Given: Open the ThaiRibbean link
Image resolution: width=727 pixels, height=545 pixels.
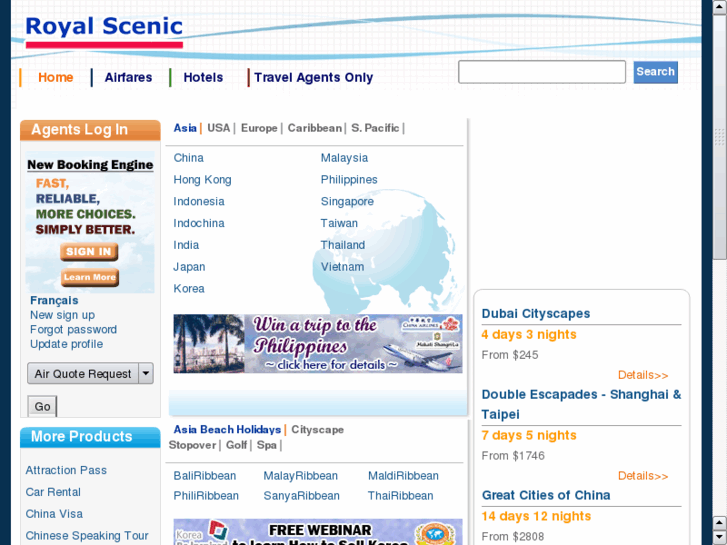Looking at the screenshot, I should point(401,496).
